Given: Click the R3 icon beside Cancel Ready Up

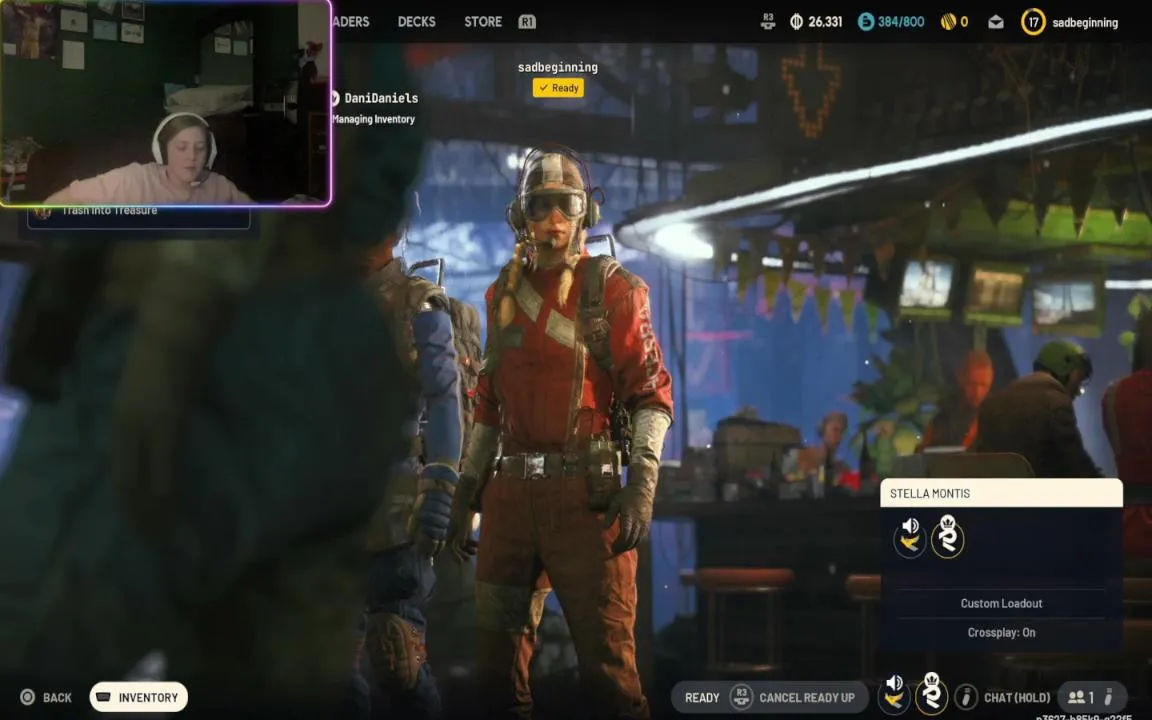Looking at the screenshot, I should click(741, 696).
